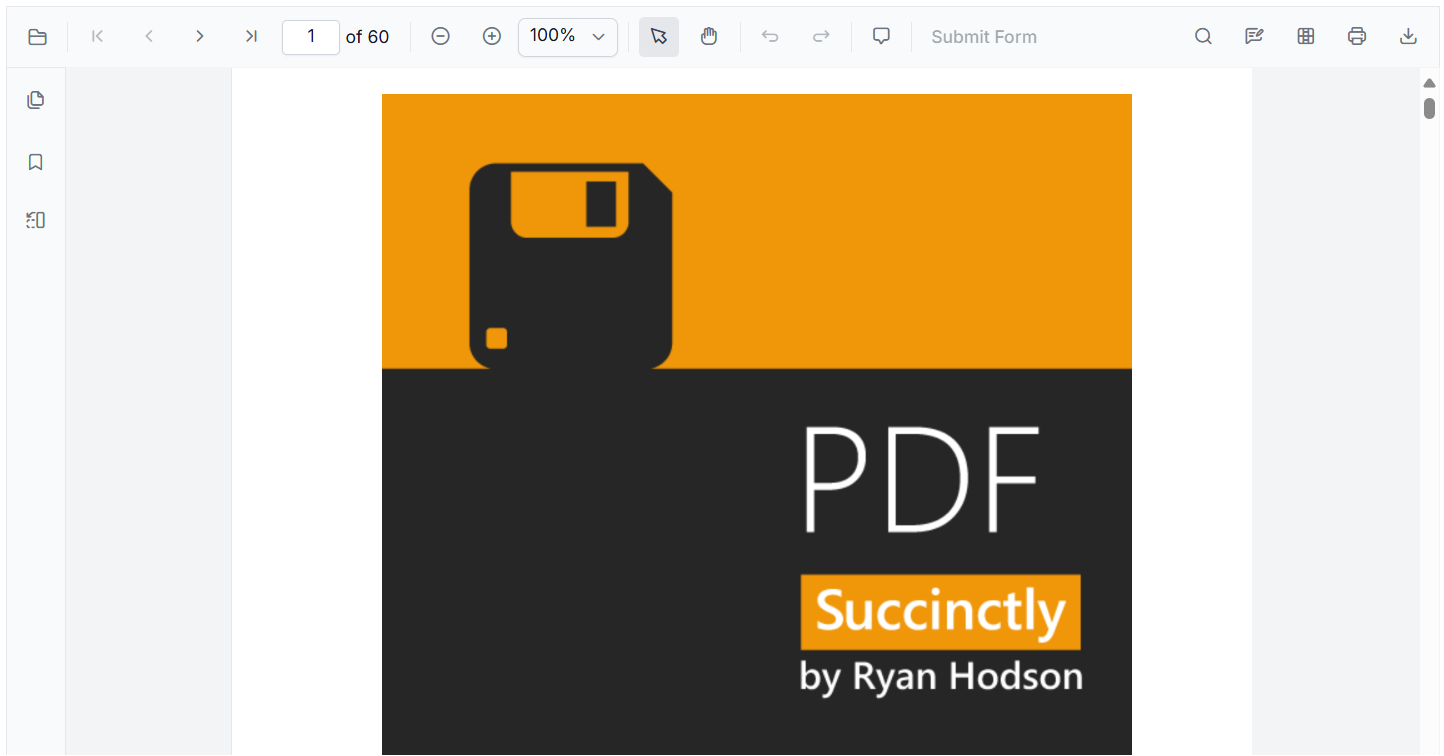The height and width of the screenshot is (756, 1444).
Task: Jump to the last page
Action: pyautogui.click(x=251, y=37)
